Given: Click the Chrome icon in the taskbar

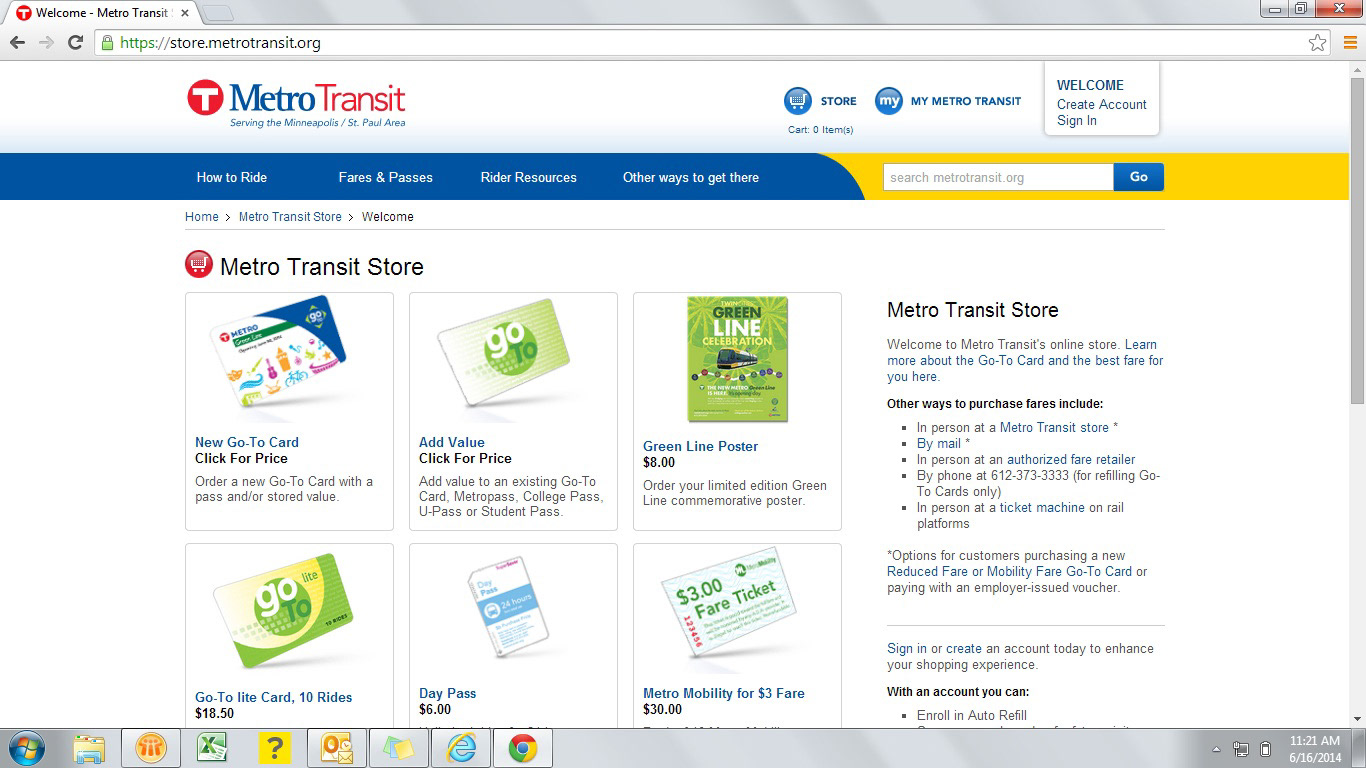Looking at the screenshot, I should click(522, 748).
